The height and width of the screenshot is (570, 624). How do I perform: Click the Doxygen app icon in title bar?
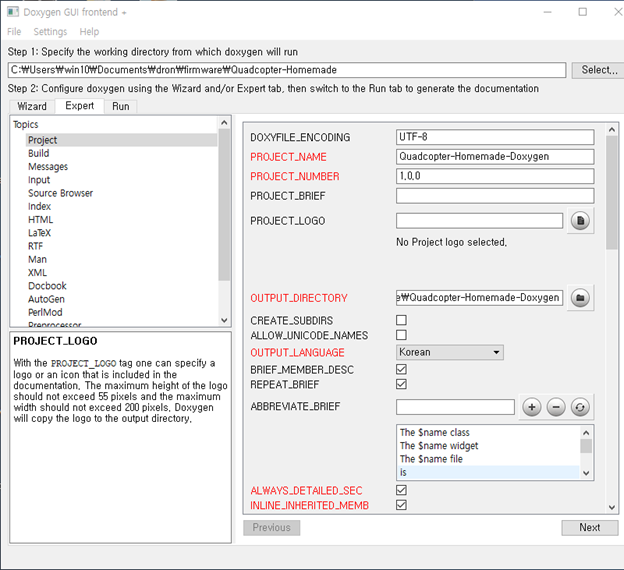click(13, 12)
